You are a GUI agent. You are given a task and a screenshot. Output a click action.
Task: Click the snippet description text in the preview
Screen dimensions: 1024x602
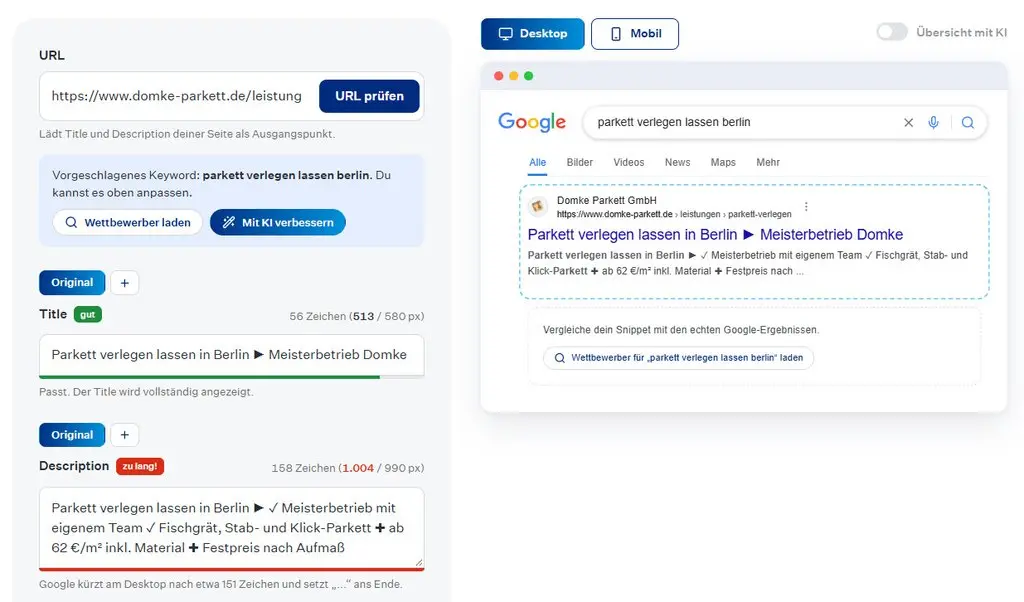[748, 263]
